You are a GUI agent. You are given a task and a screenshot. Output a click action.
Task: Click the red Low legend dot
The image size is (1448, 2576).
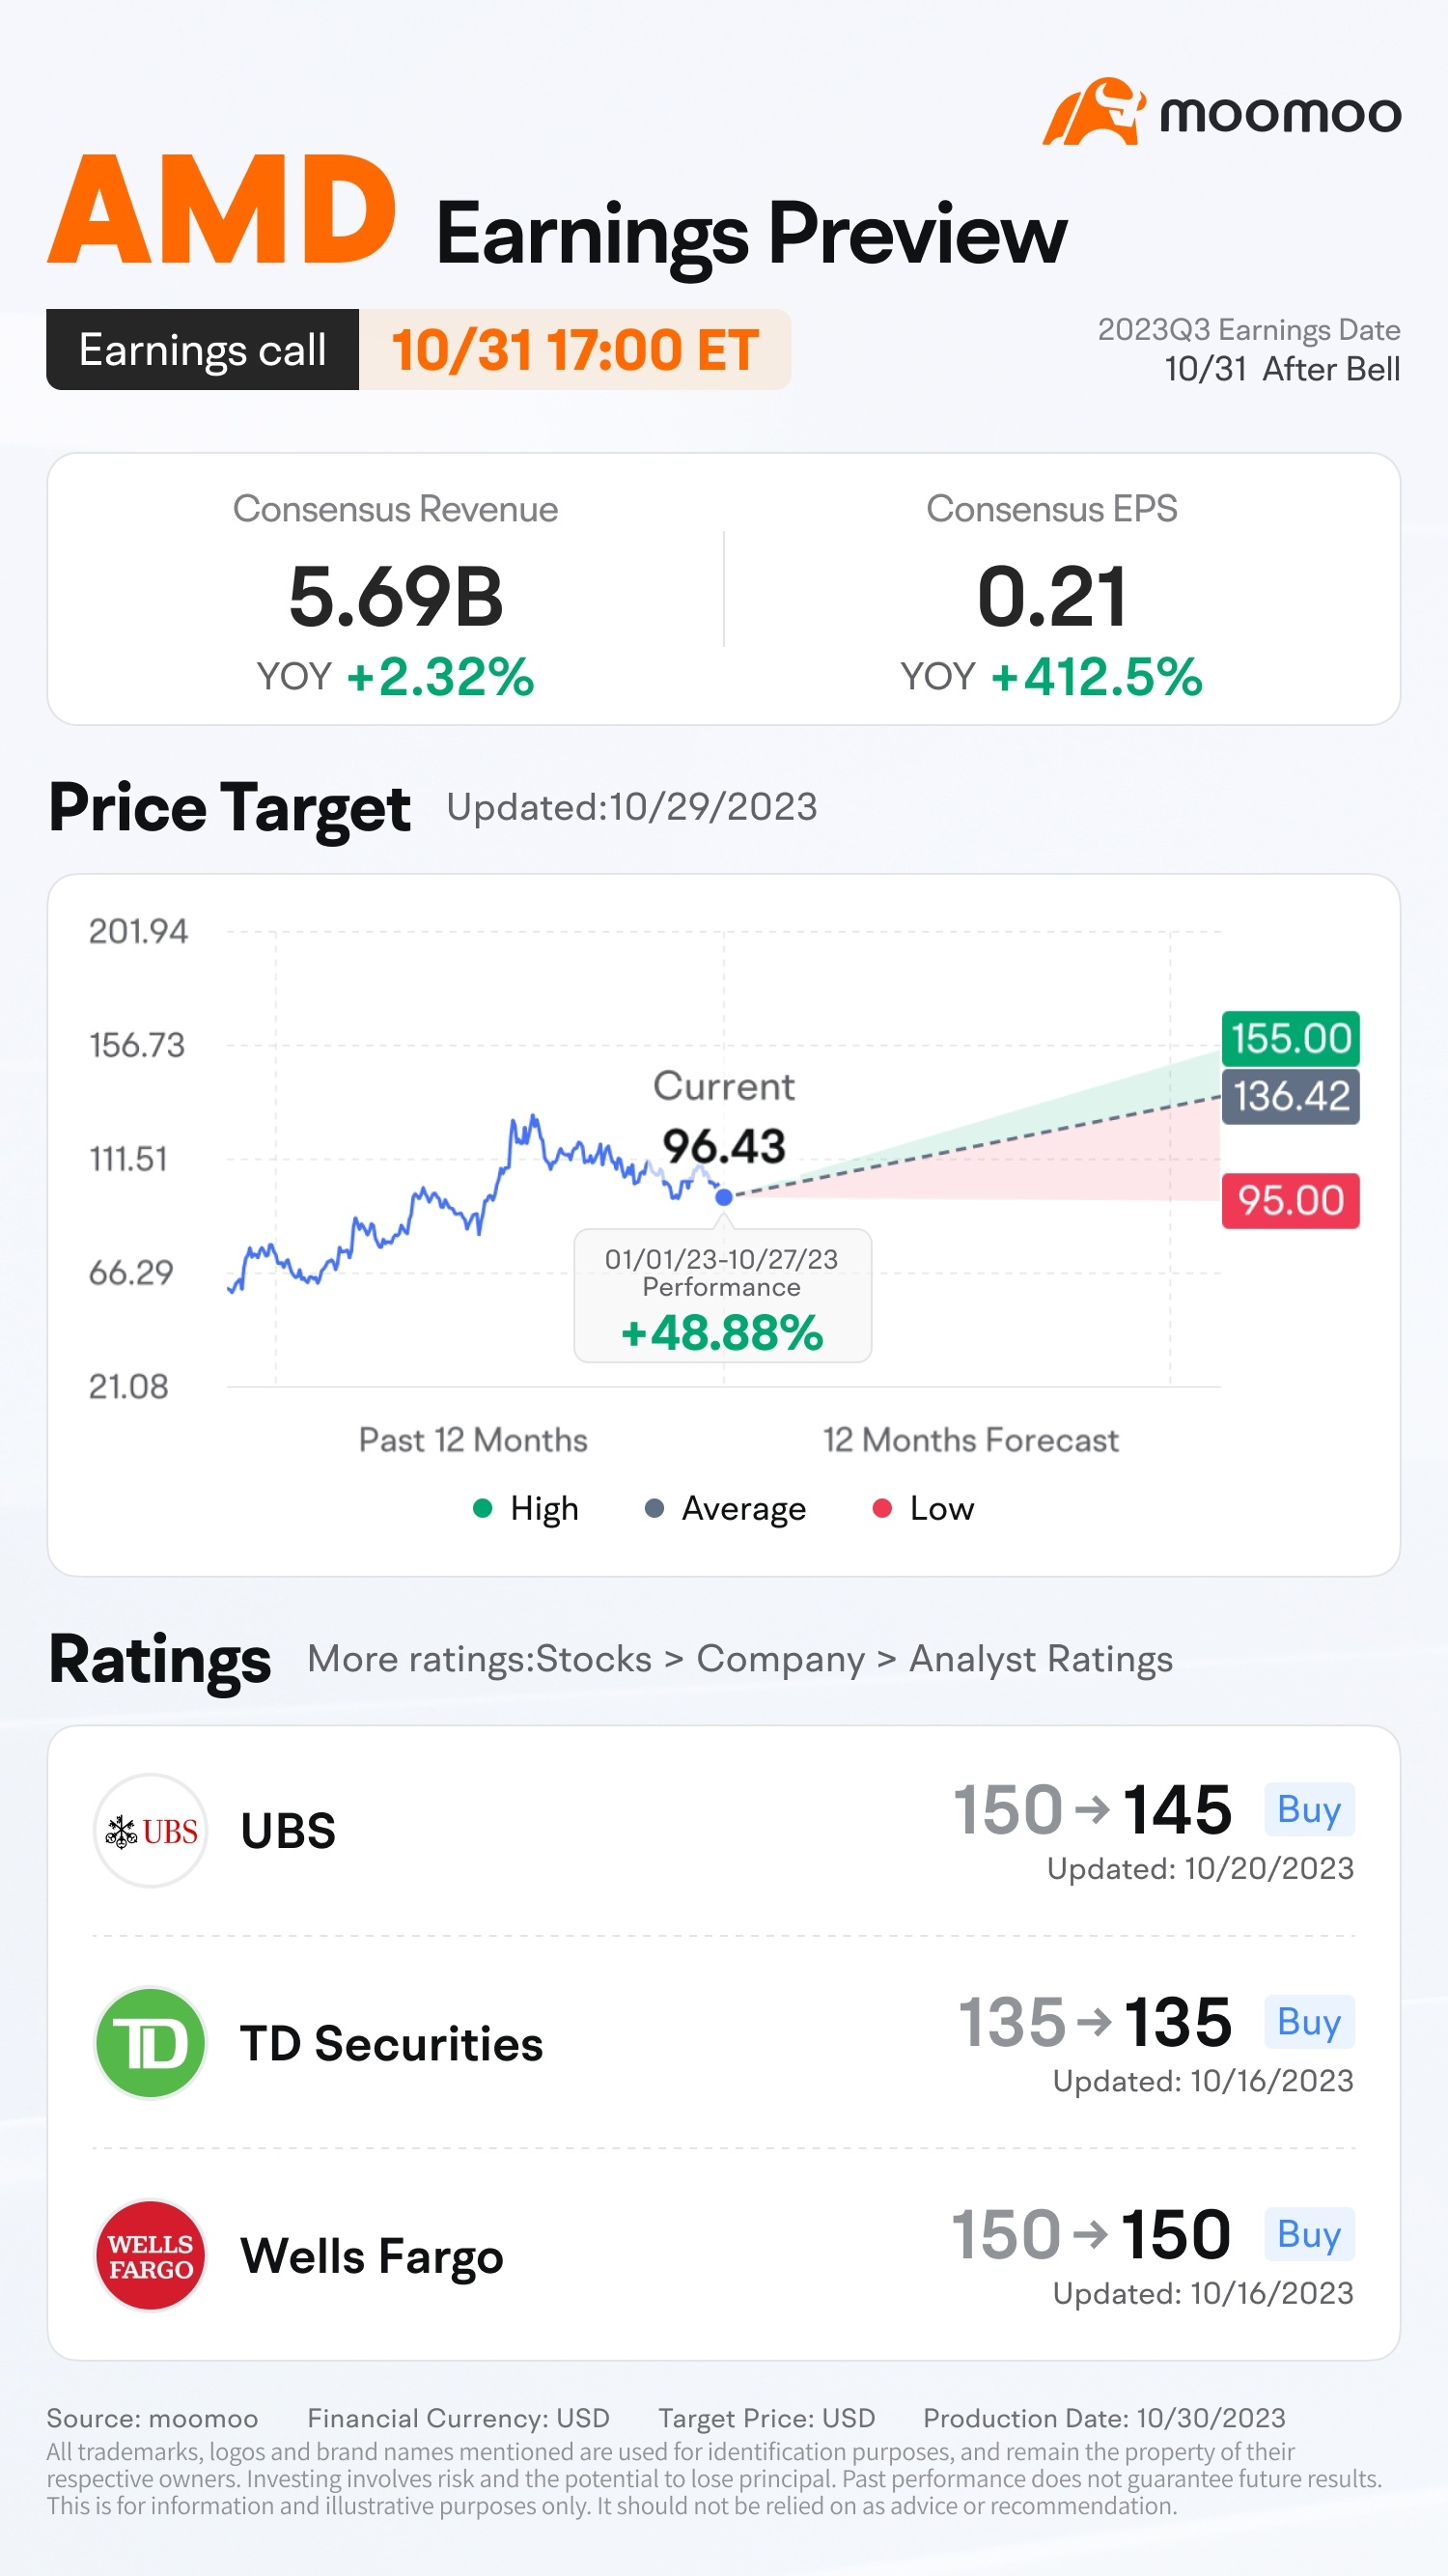pos(882,1508)
